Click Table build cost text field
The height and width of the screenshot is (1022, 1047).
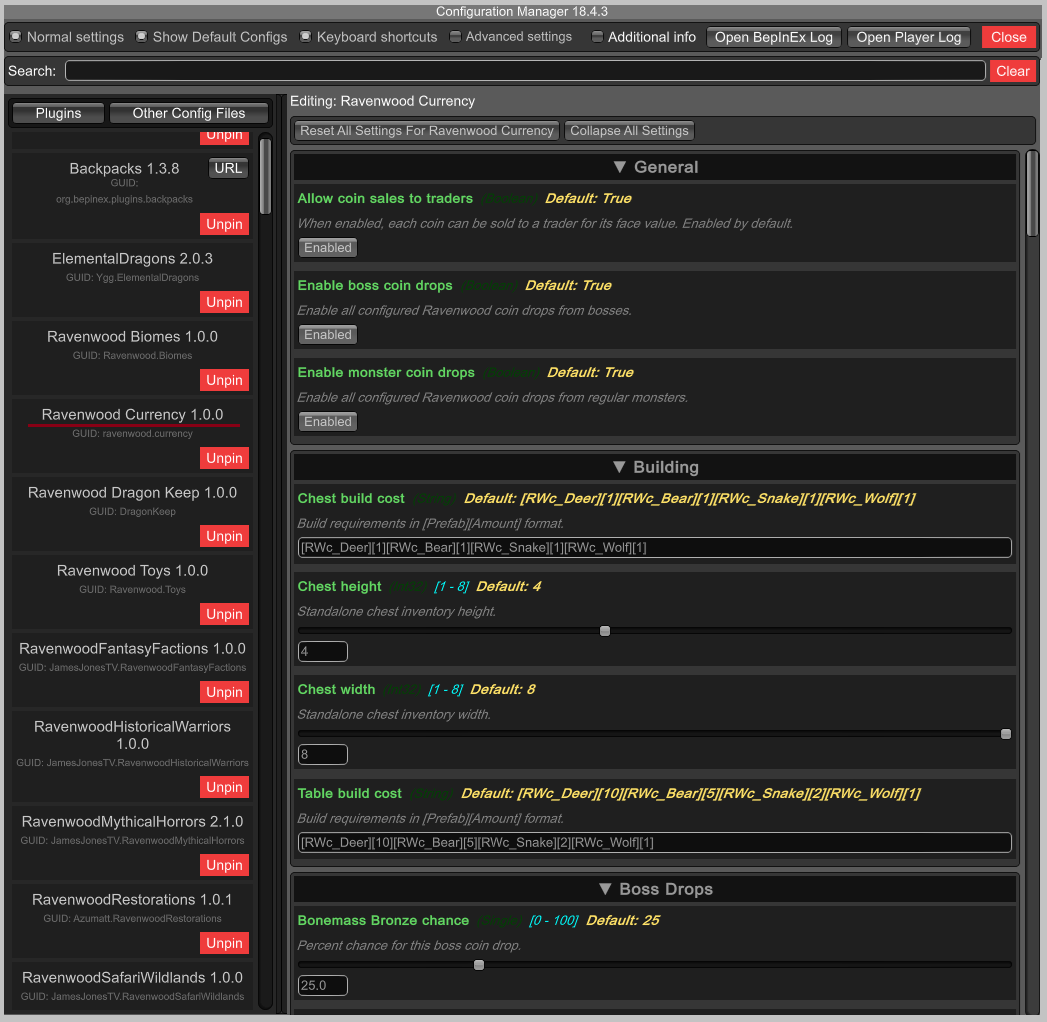654,843
